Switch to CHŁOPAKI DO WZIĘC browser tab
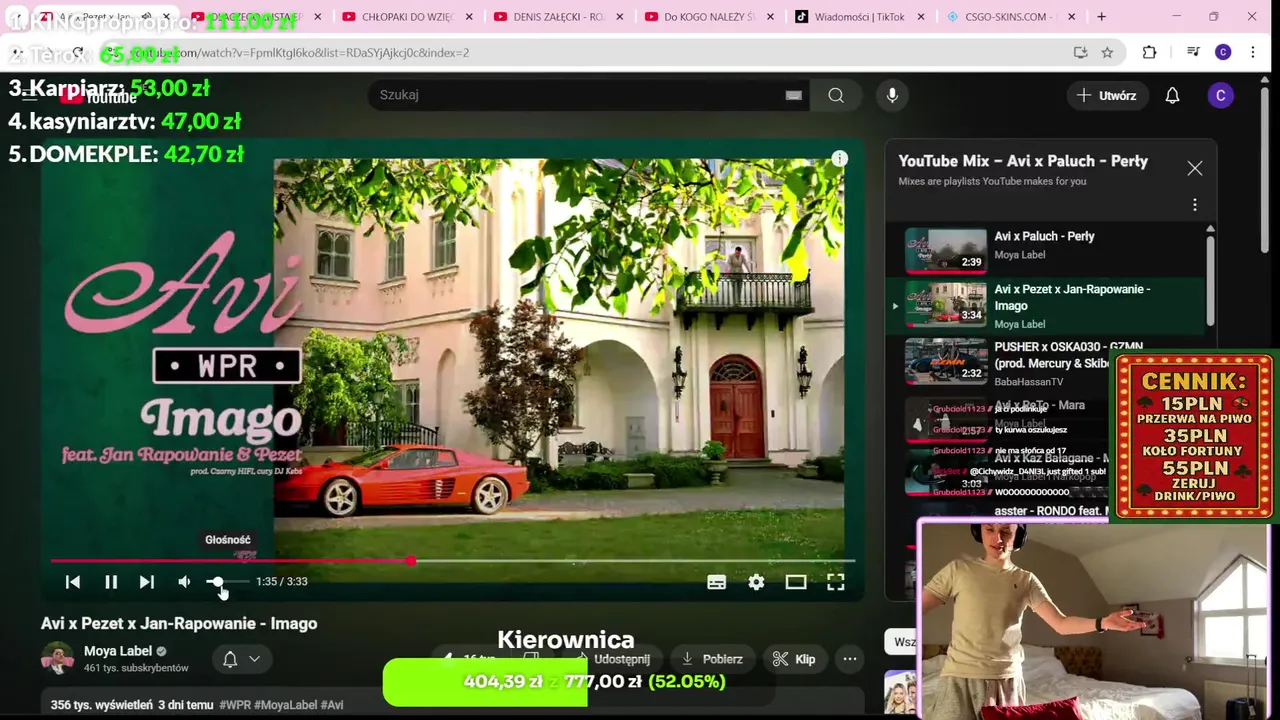 407,17
